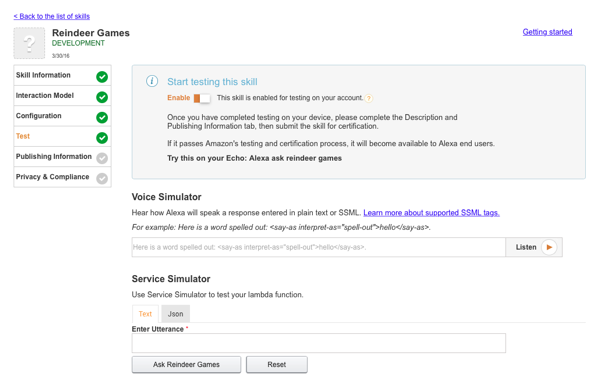This screenshot has width=600, height=387.
Task: Click the gray checkmark beside Privacy & Compliance
Action: pyautogui.click(x=102, y=178)
